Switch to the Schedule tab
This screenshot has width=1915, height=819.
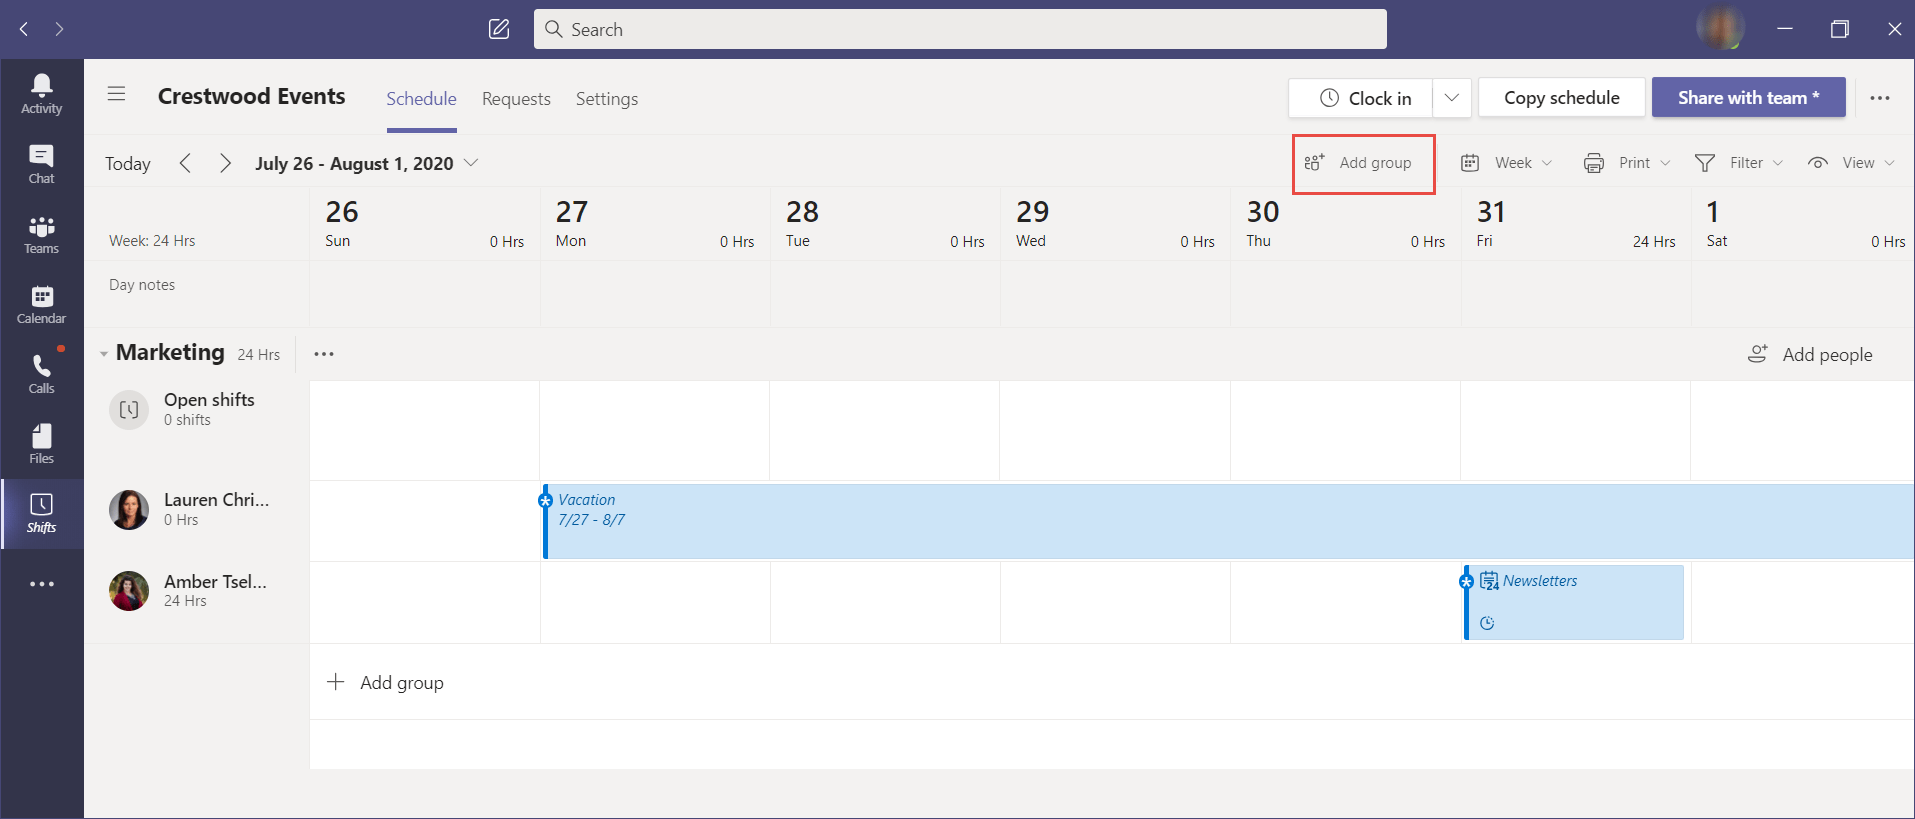pos(421,99)
